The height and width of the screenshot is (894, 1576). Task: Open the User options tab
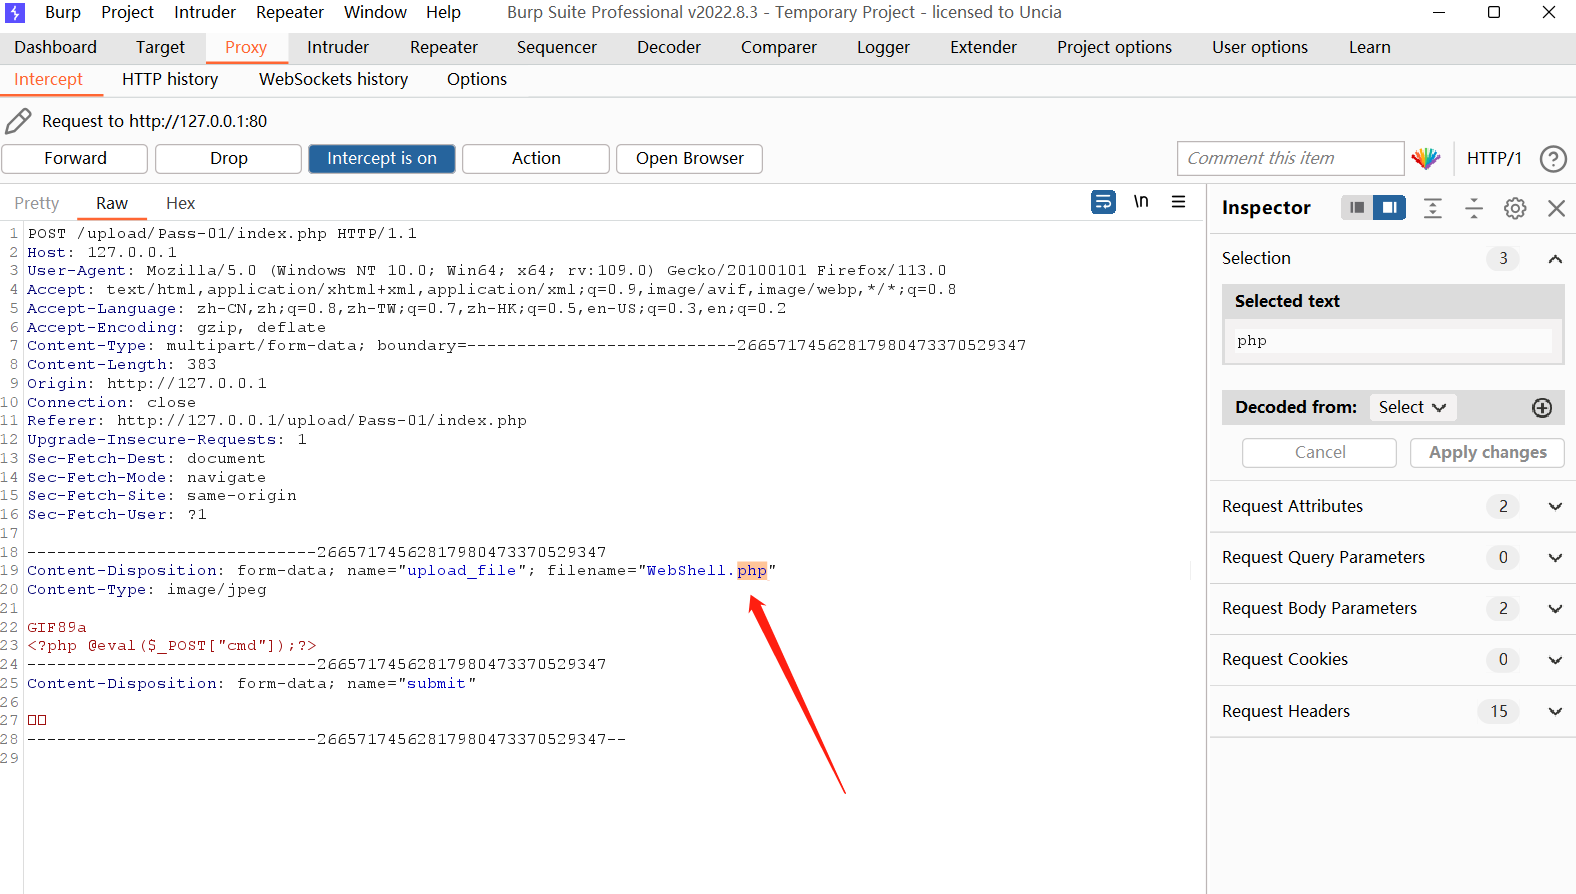coord(1260,47)
